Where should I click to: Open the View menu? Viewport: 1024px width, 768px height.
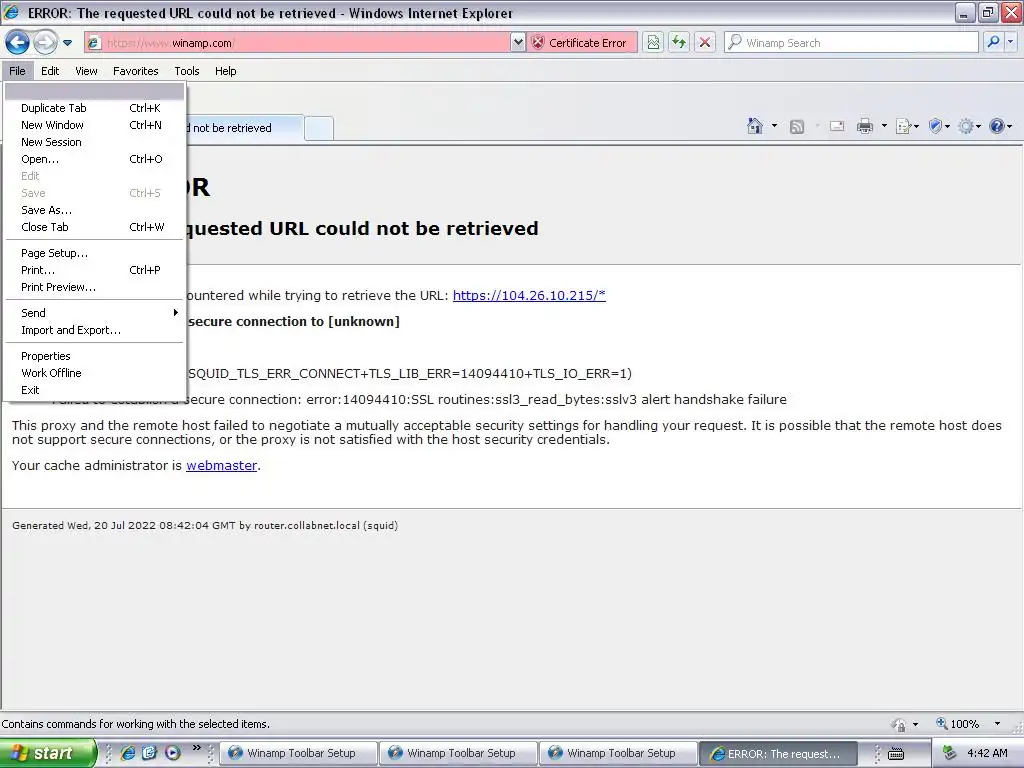(x=86, y=71)
